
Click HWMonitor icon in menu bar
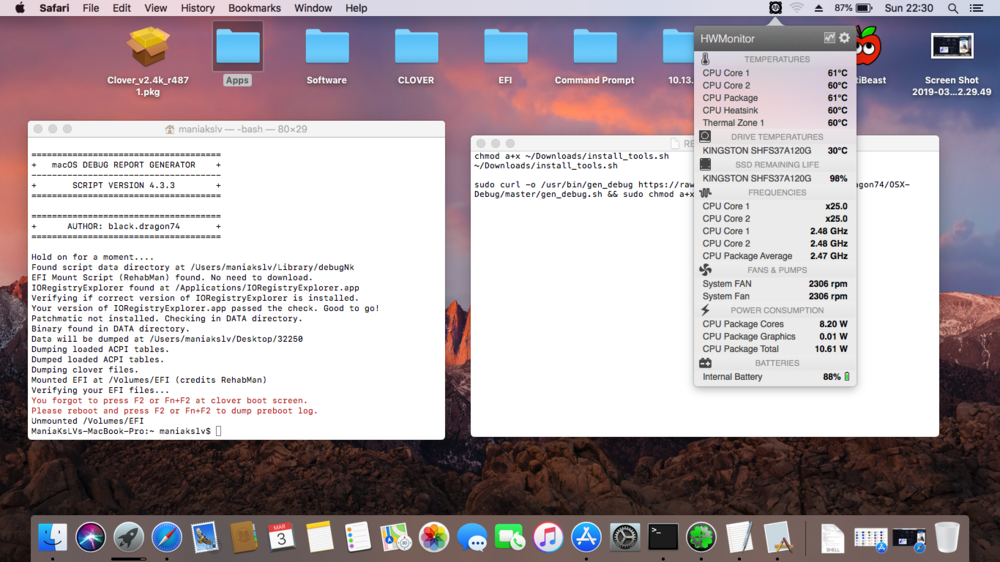tap(775, 8)
